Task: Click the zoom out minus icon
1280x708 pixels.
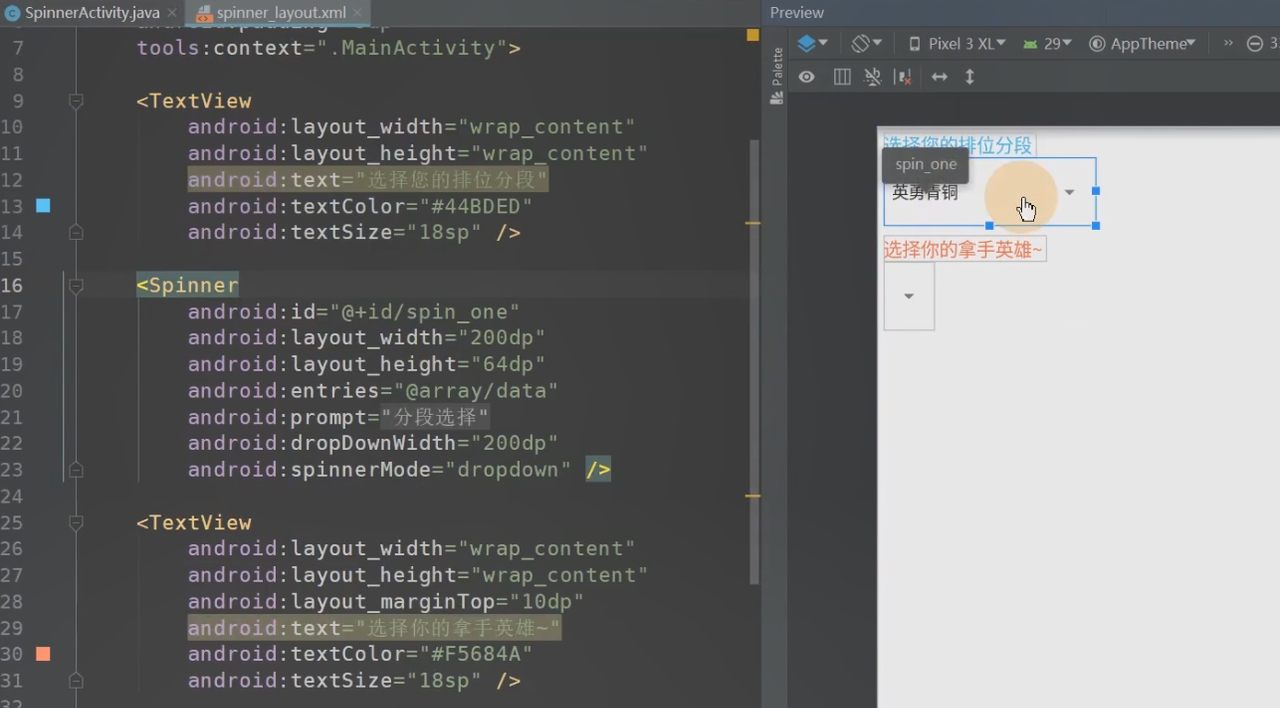Action: (x=1255, y=44)
